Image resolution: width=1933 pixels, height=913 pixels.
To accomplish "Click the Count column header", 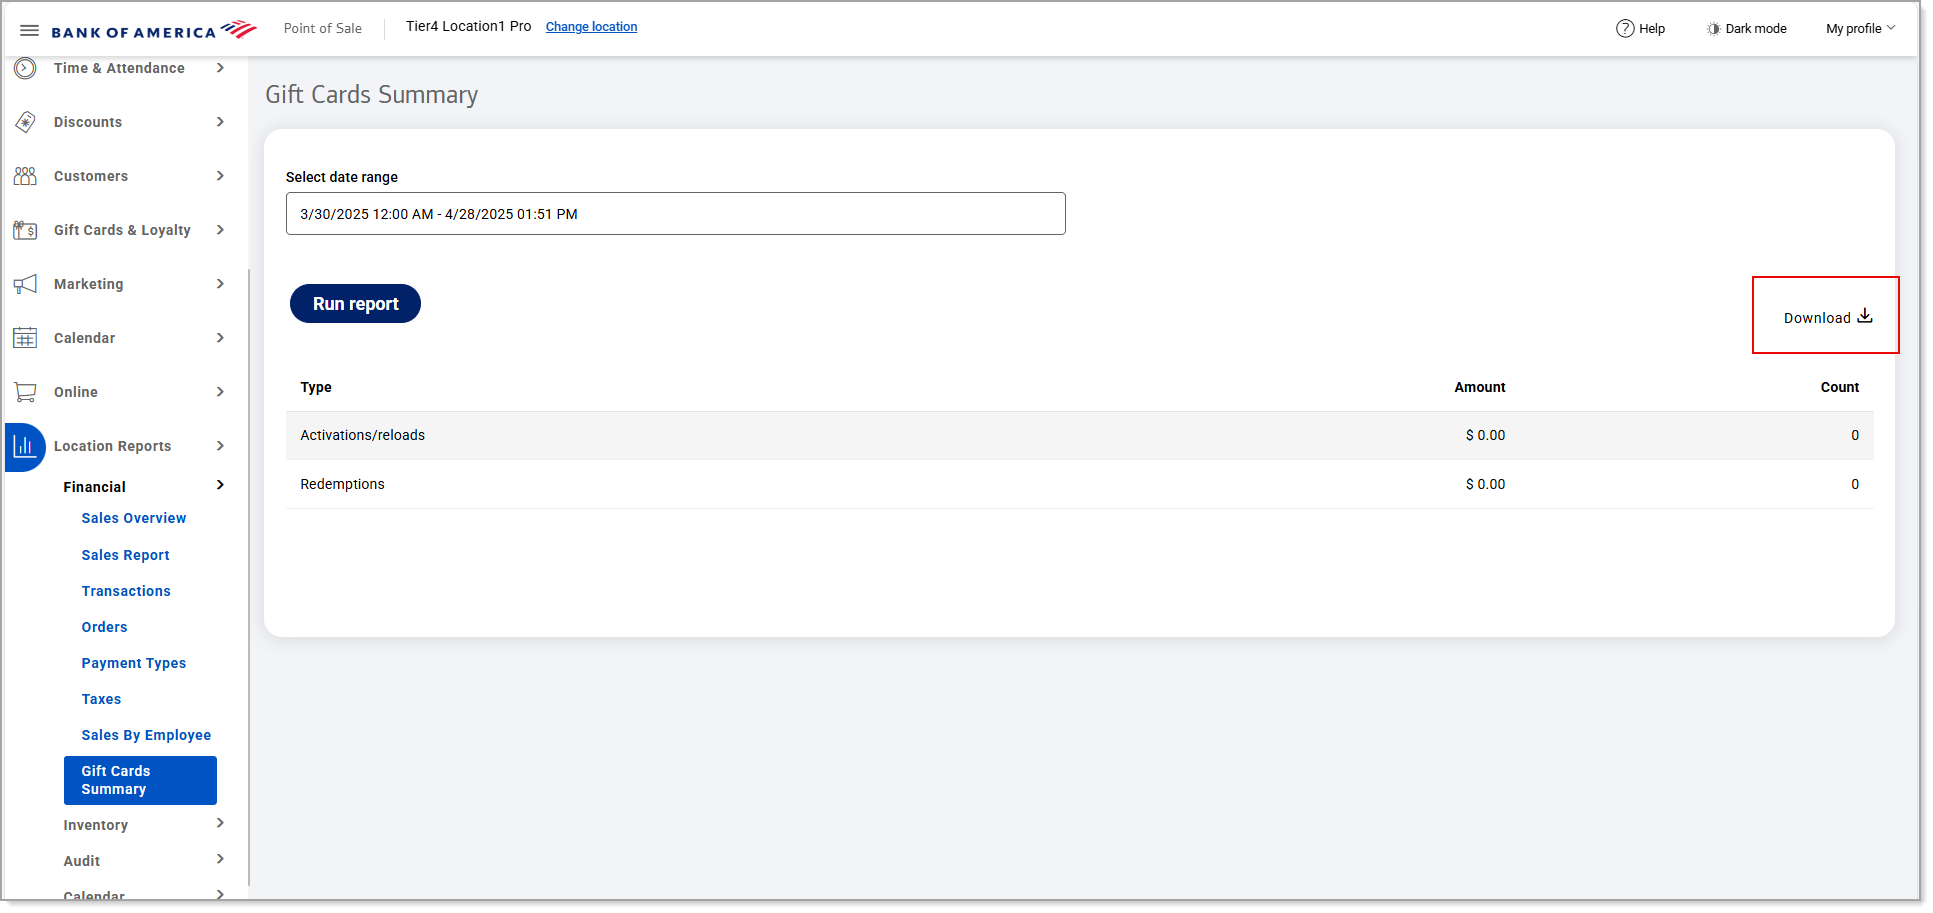I will coord(1840,387).
